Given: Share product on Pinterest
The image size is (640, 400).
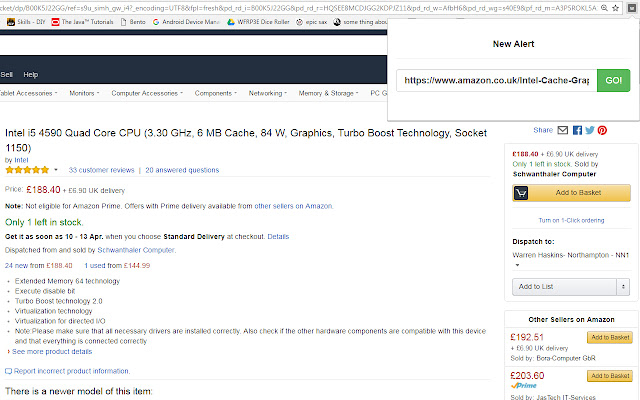Looking at the screenshot, I should (x=602, y=130).
